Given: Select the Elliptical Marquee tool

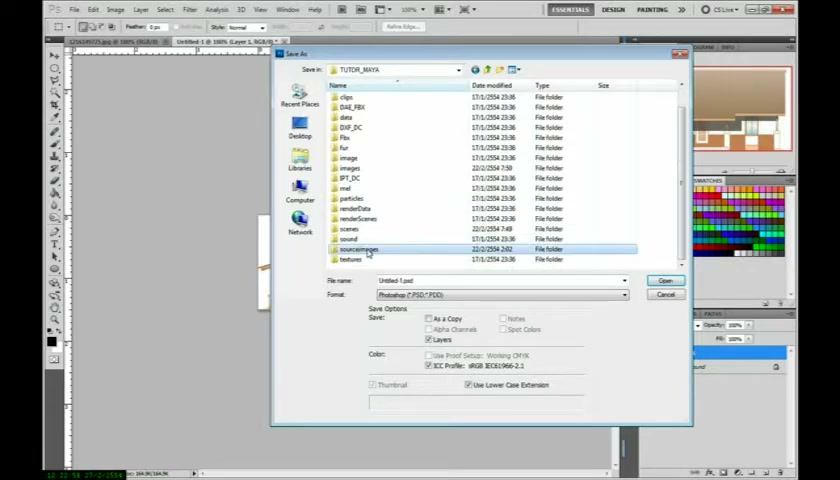Looking at the screenshot, I should [55, 69].
